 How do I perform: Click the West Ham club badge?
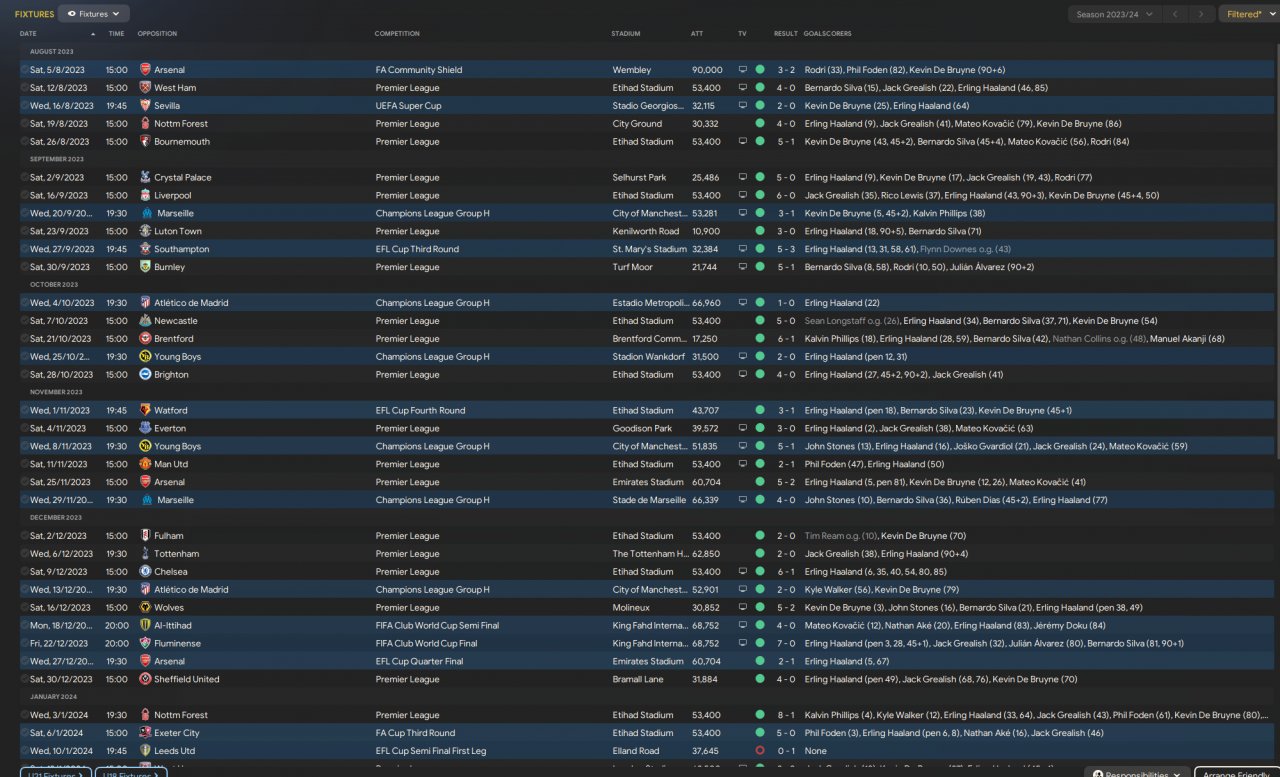tap(145, 88)
